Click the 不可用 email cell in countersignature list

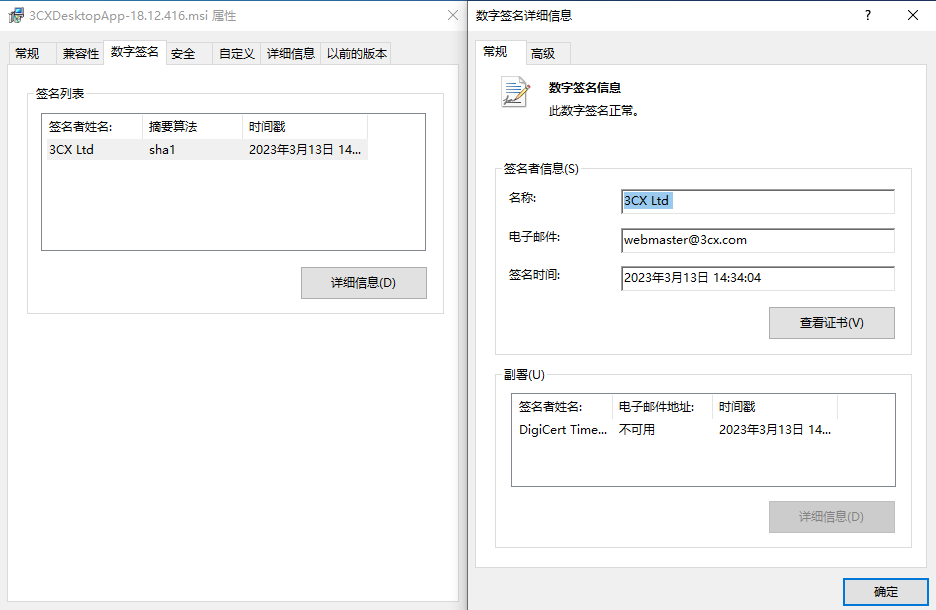[x=637, y=430]
